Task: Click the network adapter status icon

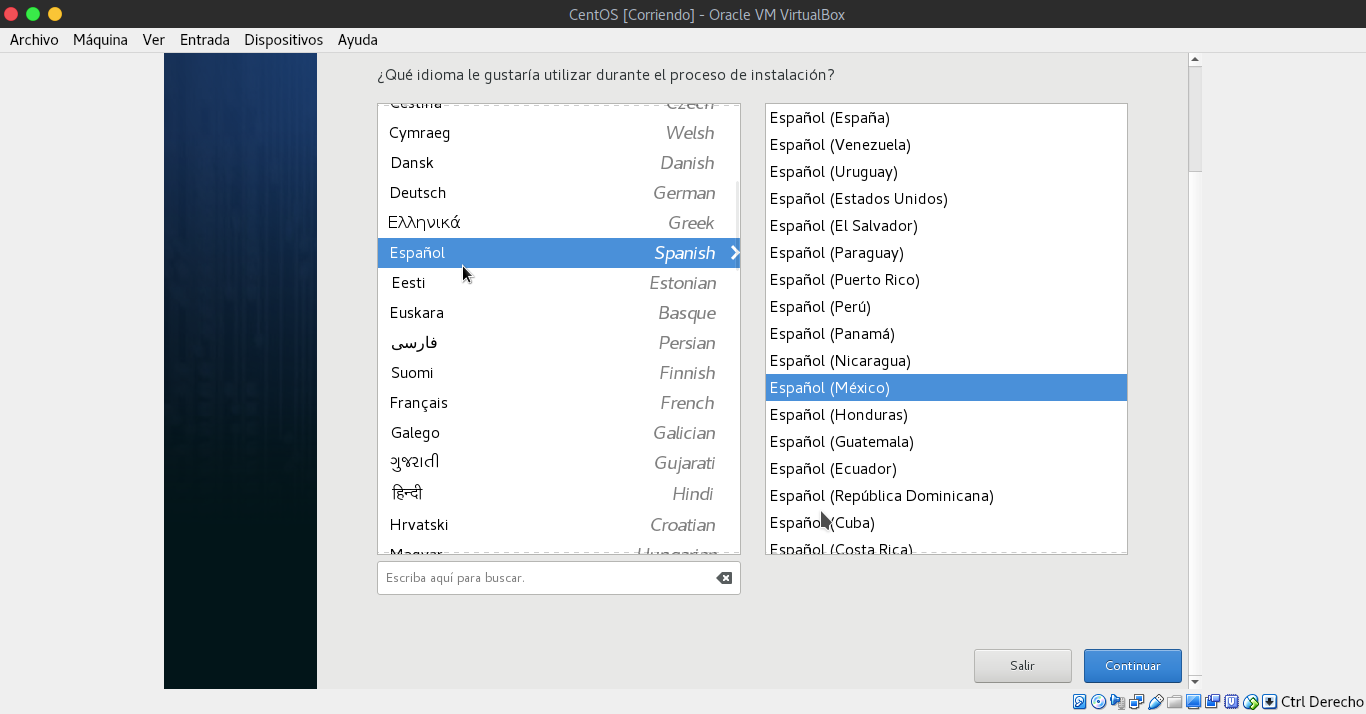Action: pos(1137,701)
